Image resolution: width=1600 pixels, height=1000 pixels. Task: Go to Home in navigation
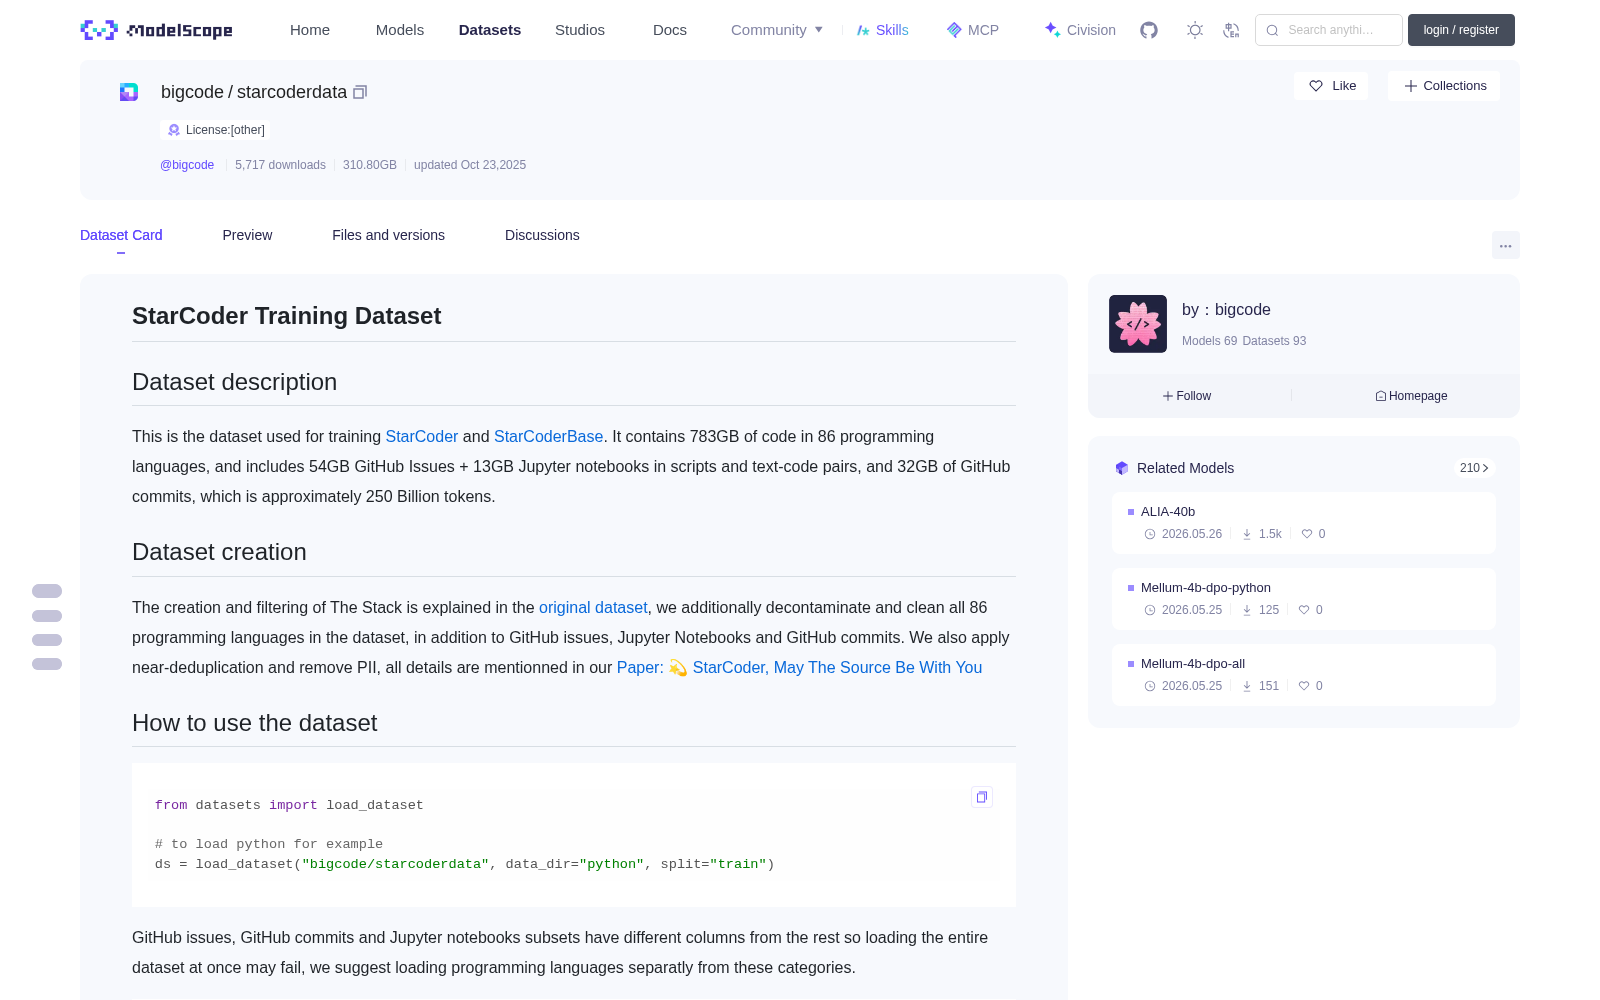[x=310, y=30]
